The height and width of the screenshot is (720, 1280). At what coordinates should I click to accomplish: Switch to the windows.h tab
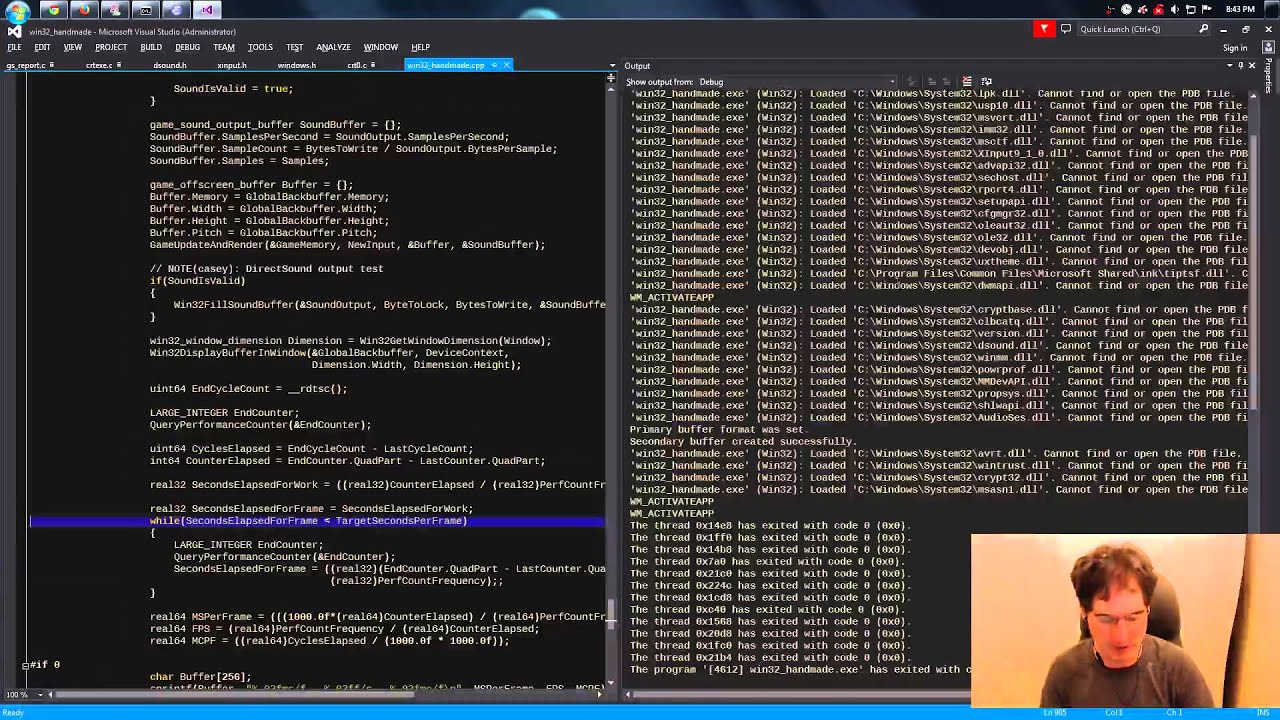pyautogui.click(x=297, y=66)
